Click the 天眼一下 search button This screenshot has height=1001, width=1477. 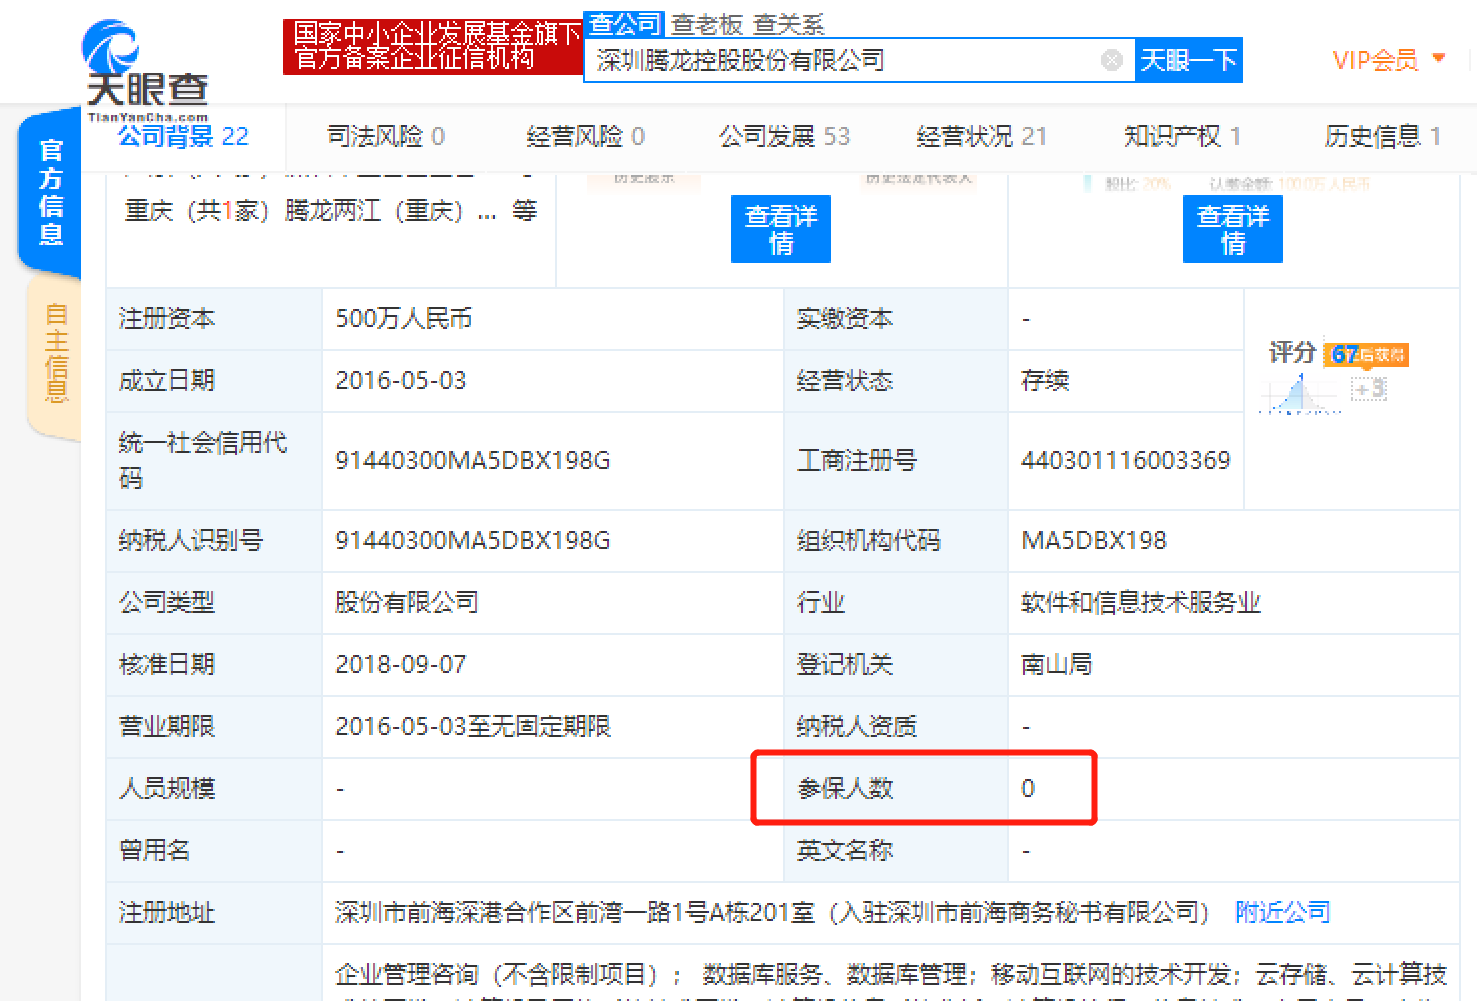1189,60
